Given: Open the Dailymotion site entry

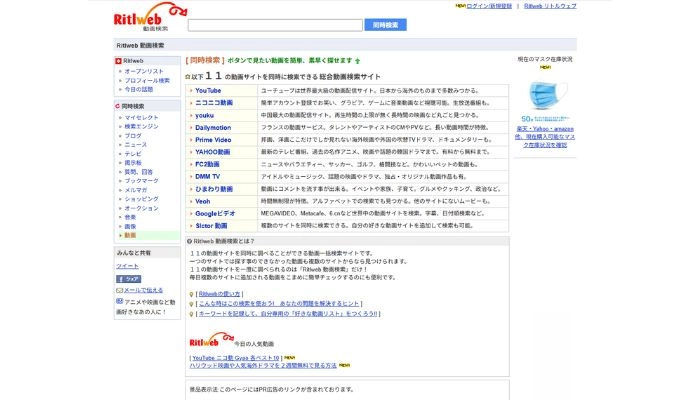Looking at the screenshot, I should click(x=212, y=127).
